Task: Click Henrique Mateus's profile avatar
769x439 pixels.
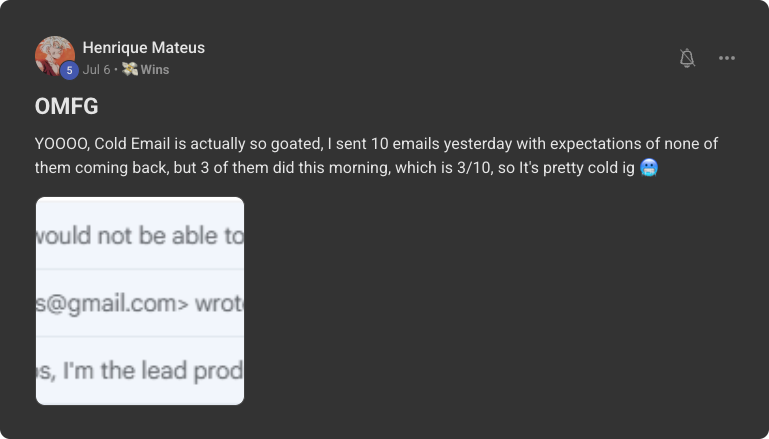Action: pyautogui.click(x=54, y=56)
